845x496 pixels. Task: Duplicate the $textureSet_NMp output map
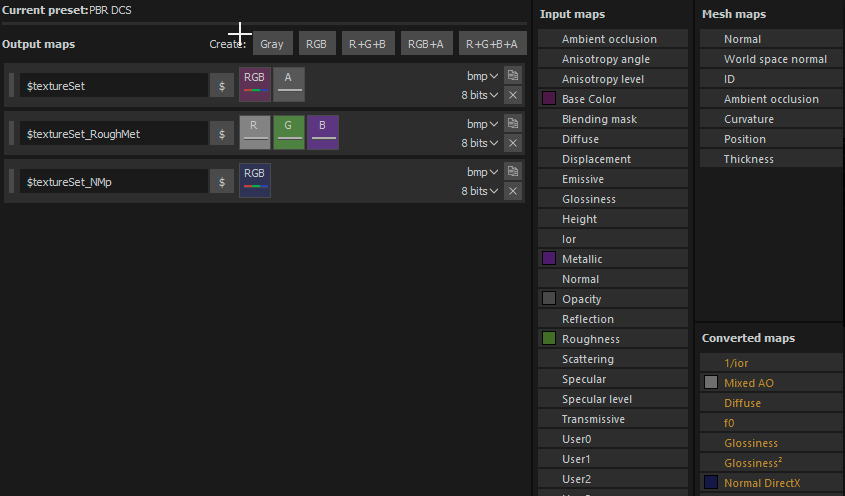tap(512, 172)
